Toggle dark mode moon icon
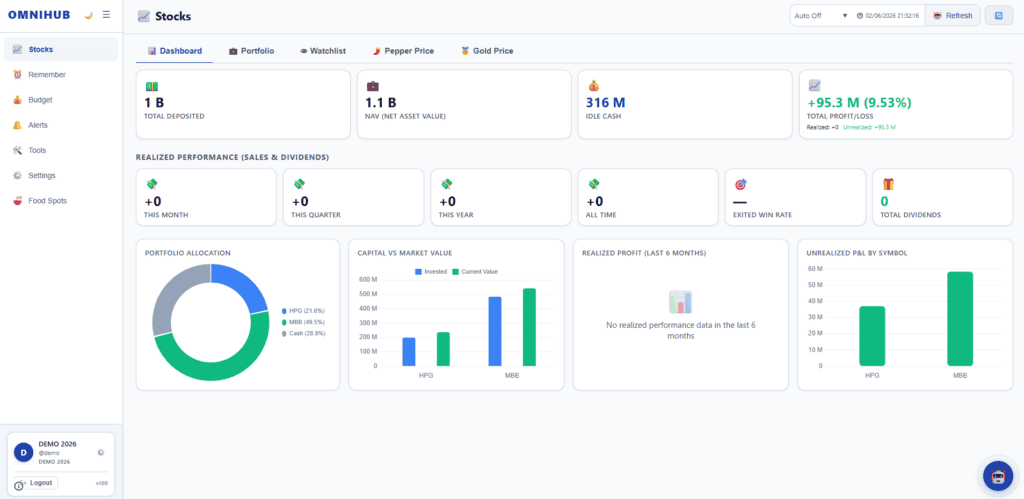 89,15
